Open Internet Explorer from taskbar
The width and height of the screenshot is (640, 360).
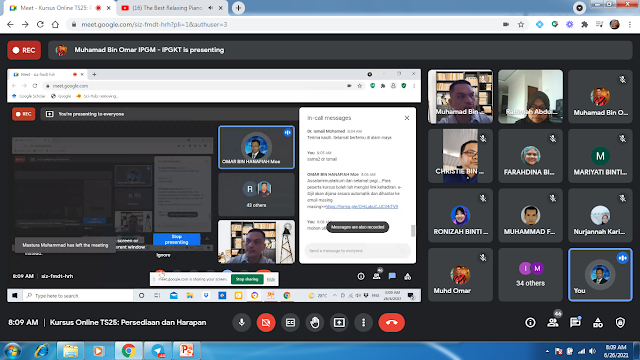tap(41, 351)
